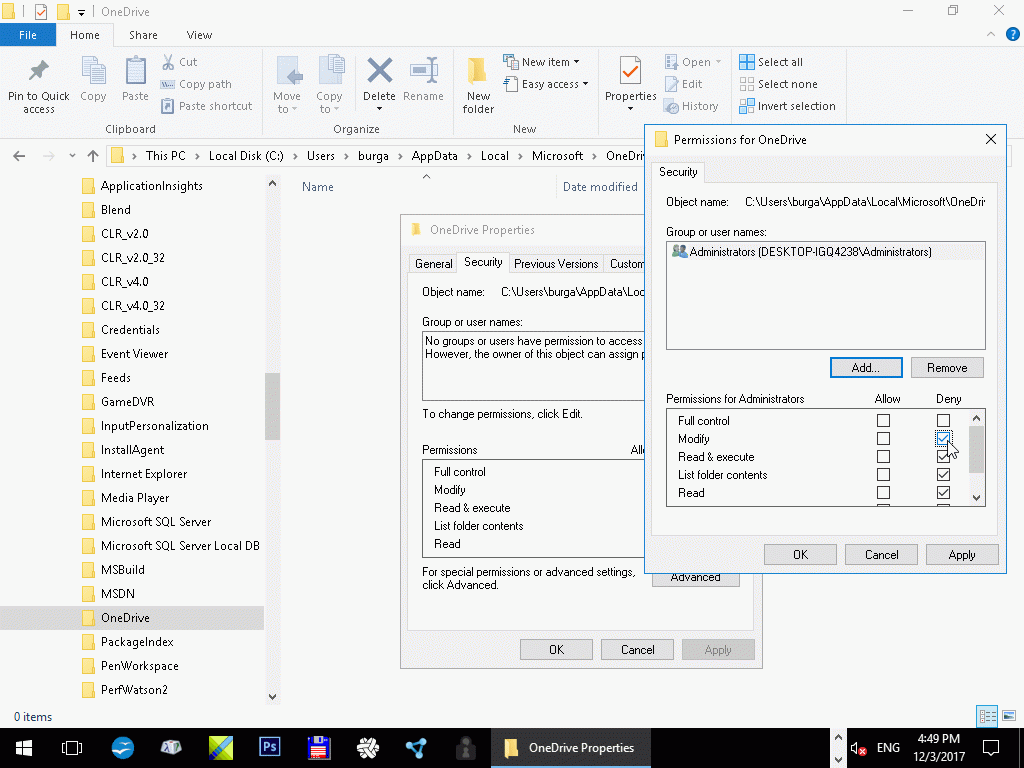The image size is (1024, 768).
Task: Expand quick access toolbar customize arrow
Action: point(81,12)
